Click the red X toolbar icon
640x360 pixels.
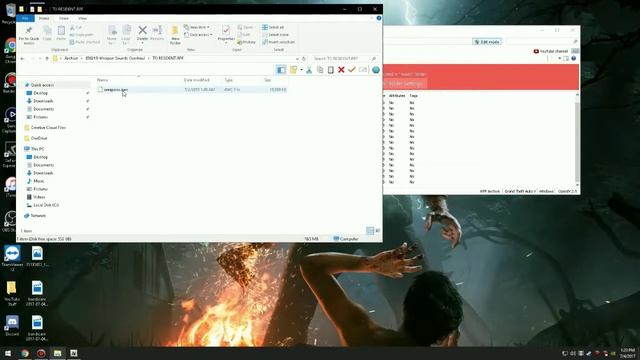click(x=341, y=70)
